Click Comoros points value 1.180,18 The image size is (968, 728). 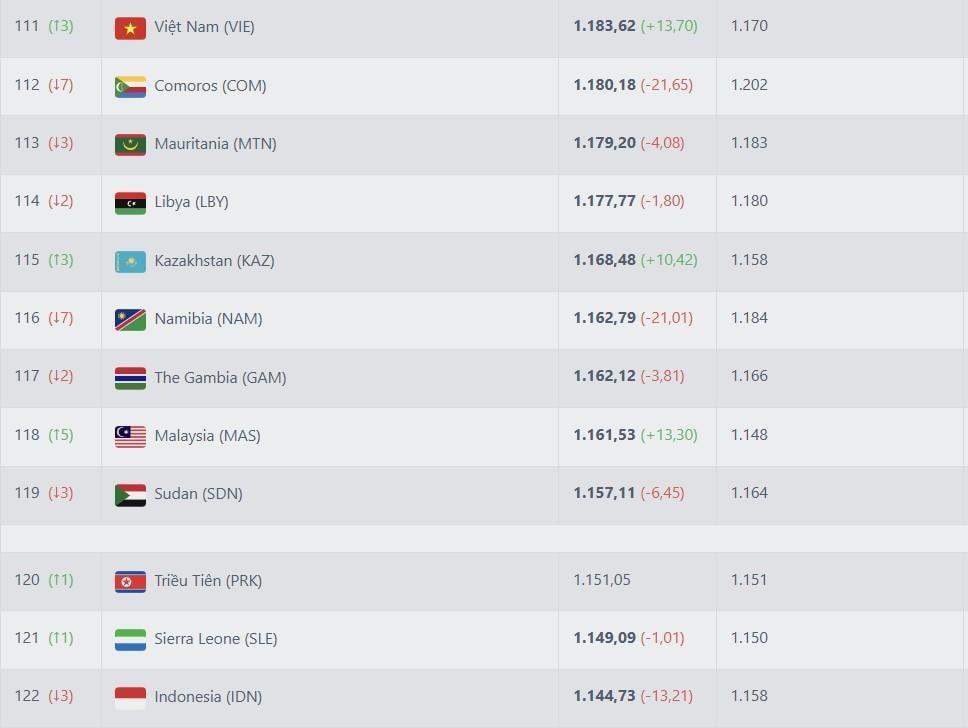click(x=604, y=85)
